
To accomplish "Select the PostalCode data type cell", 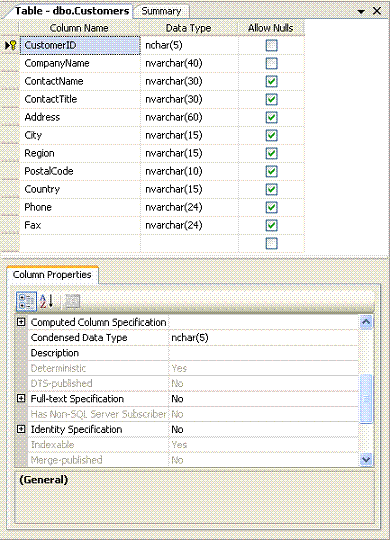I will tap(189, 171).
